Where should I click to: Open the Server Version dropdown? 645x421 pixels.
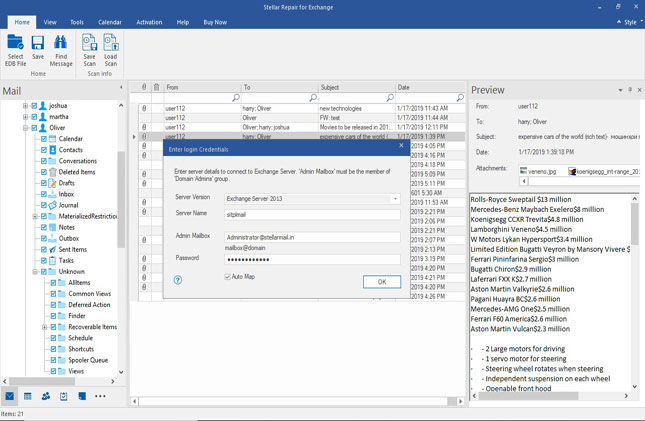[x=395, y=198]
